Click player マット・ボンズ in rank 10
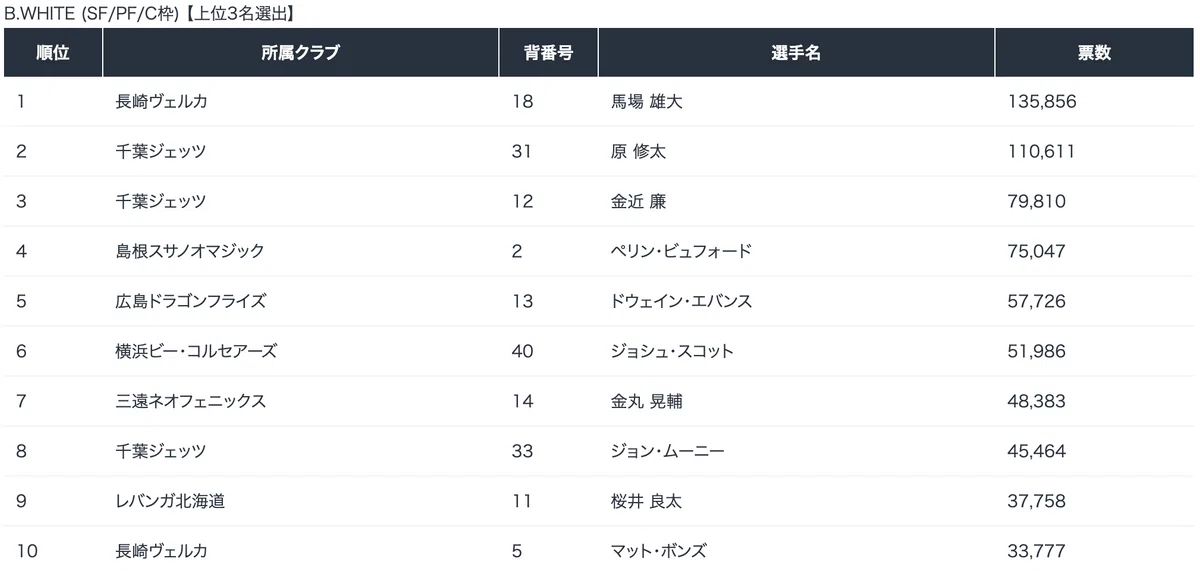This screenshot has width=1200, height=571. [x=659, y=551]
